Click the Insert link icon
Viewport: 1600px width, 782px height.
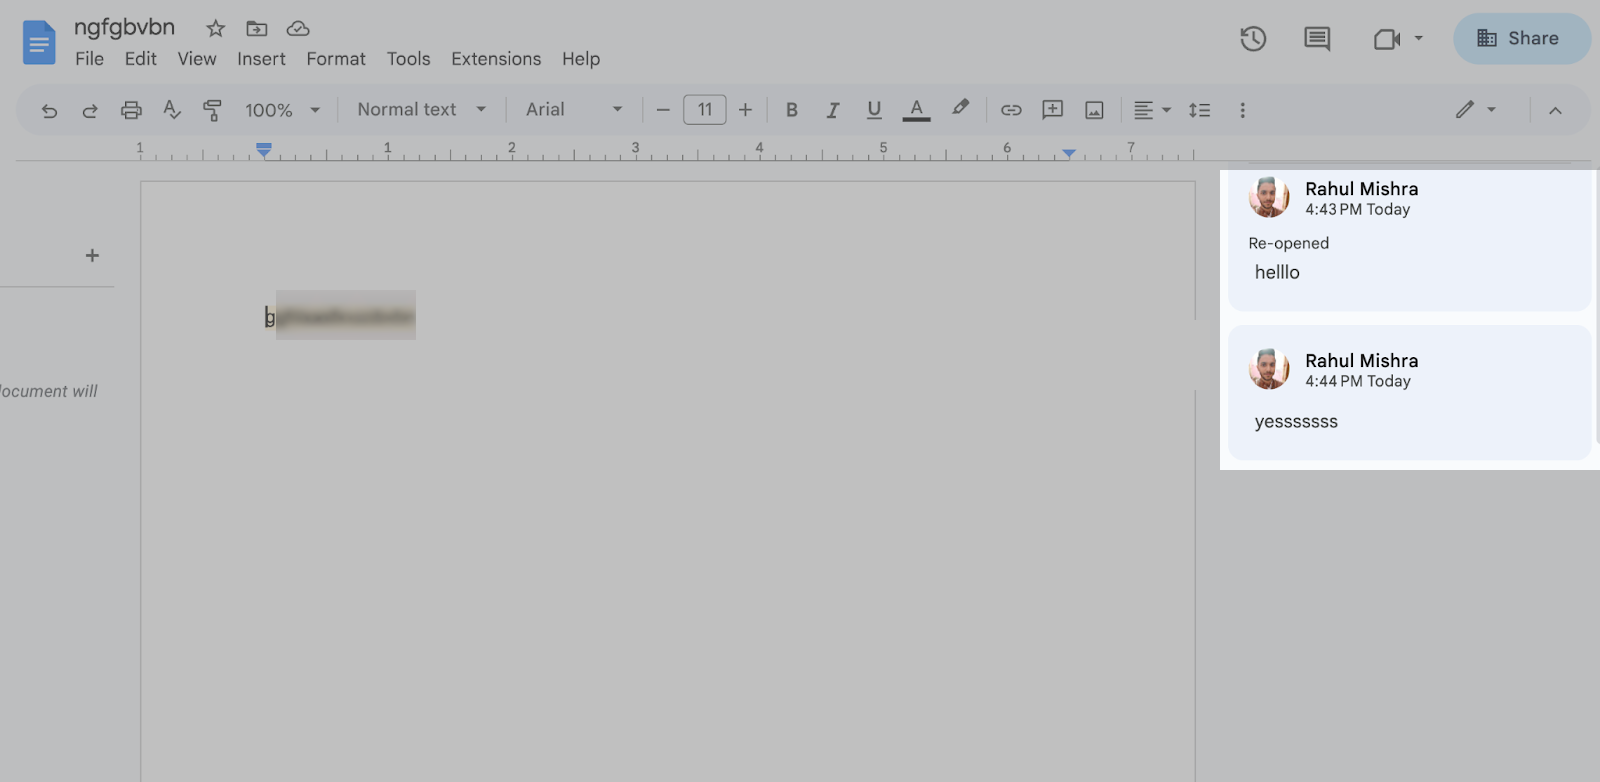coord(1011,110)
